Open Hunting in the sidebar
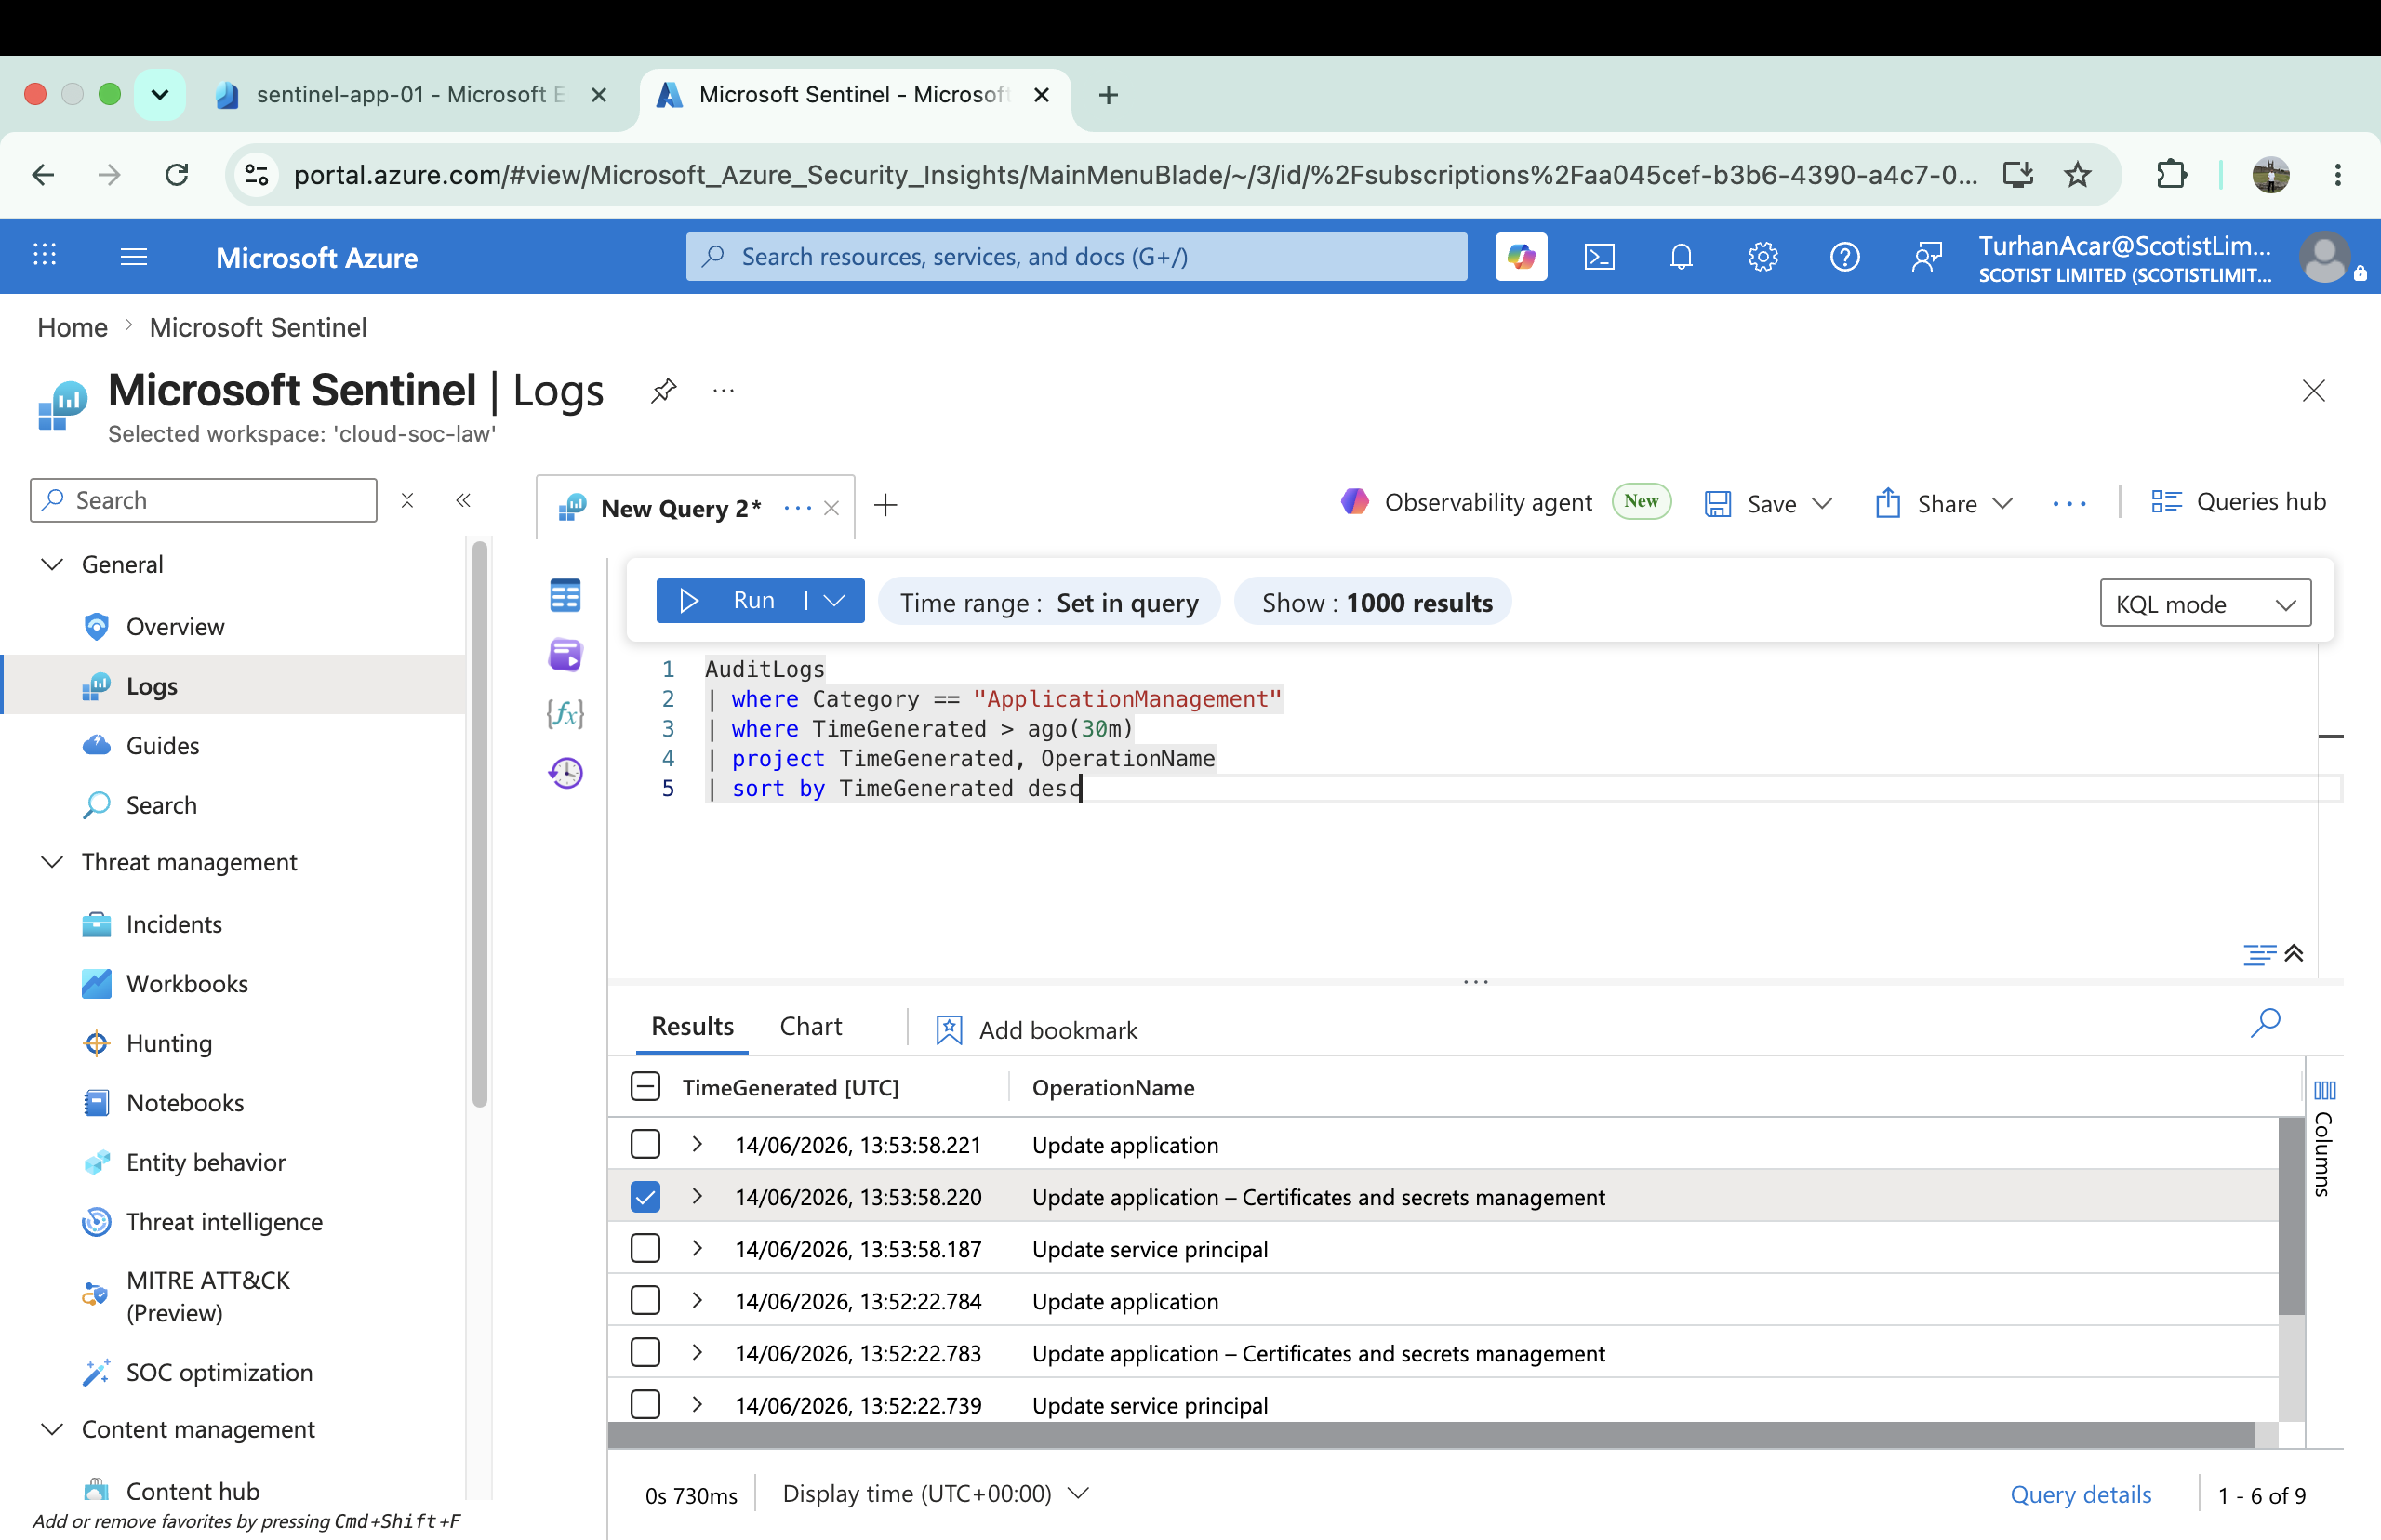The image size is (2381, 1540). pyautogui.click(x=168, y=1043)
